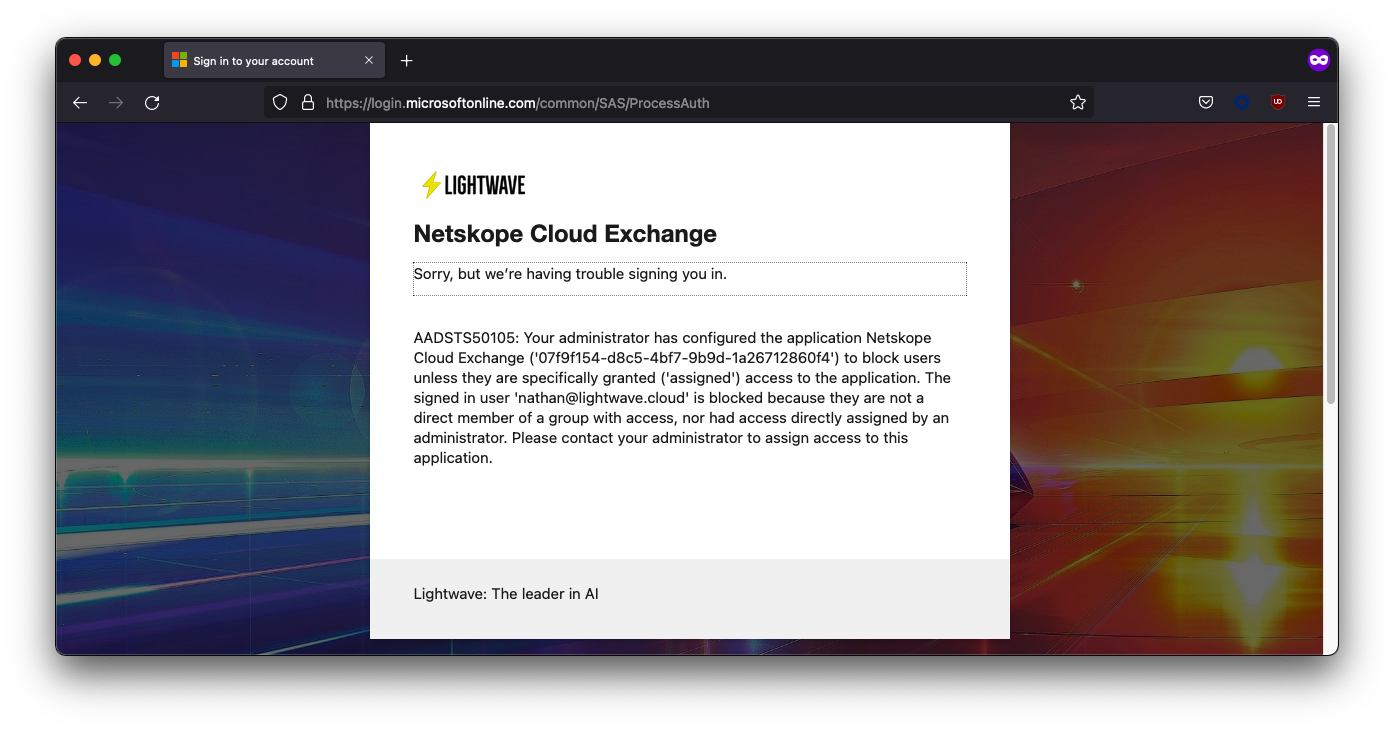Minimize the browser window with yellow button
The width and height of the screenshot is (1394, 729).
pos(95,60)
